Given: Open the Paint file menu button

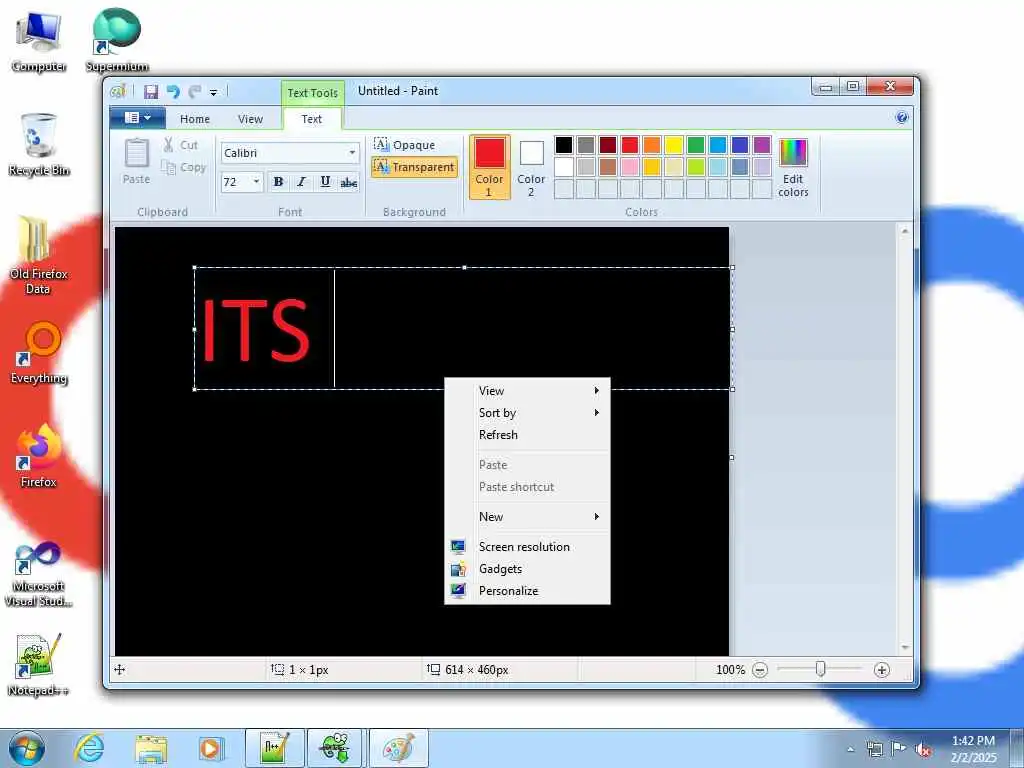Looking at the screenshot, I should pos(137,118).
